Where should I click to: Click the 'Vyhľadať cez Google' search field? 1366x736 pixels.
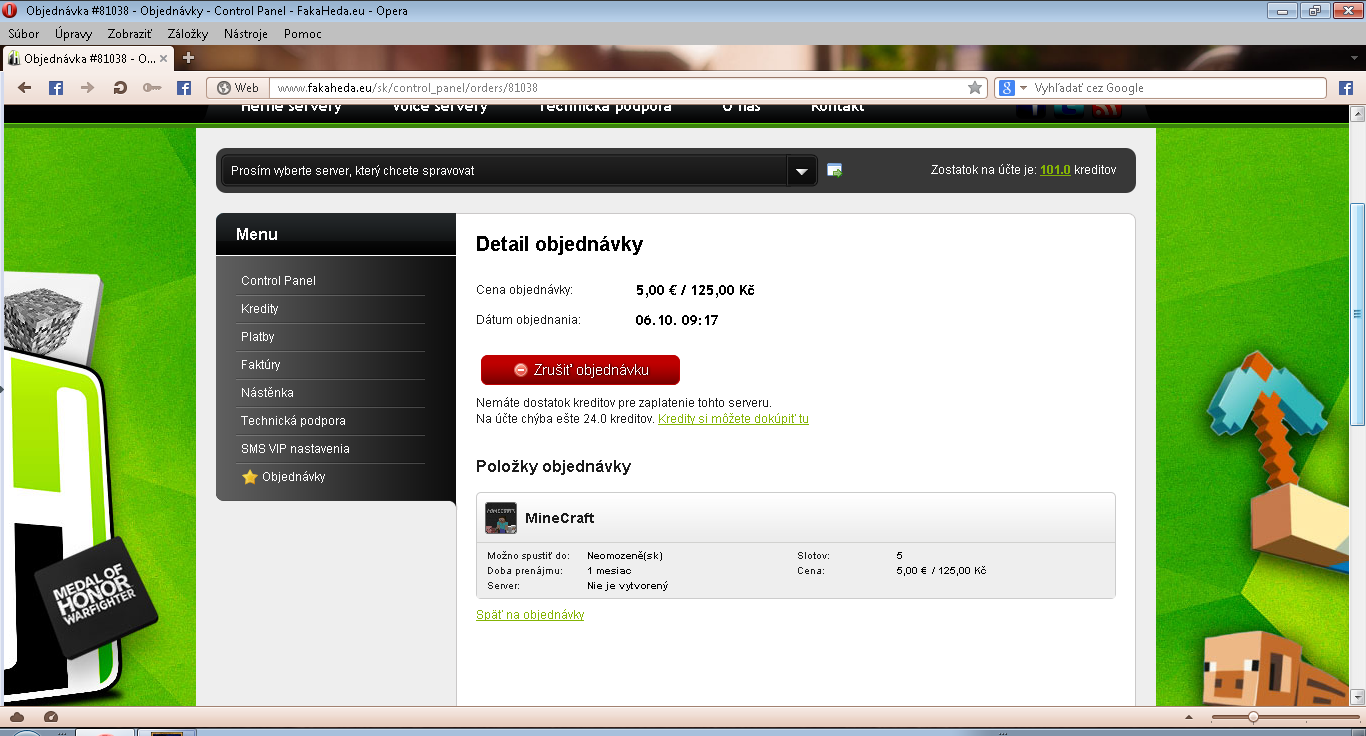pyautogui.click(x=1178, y=88)
